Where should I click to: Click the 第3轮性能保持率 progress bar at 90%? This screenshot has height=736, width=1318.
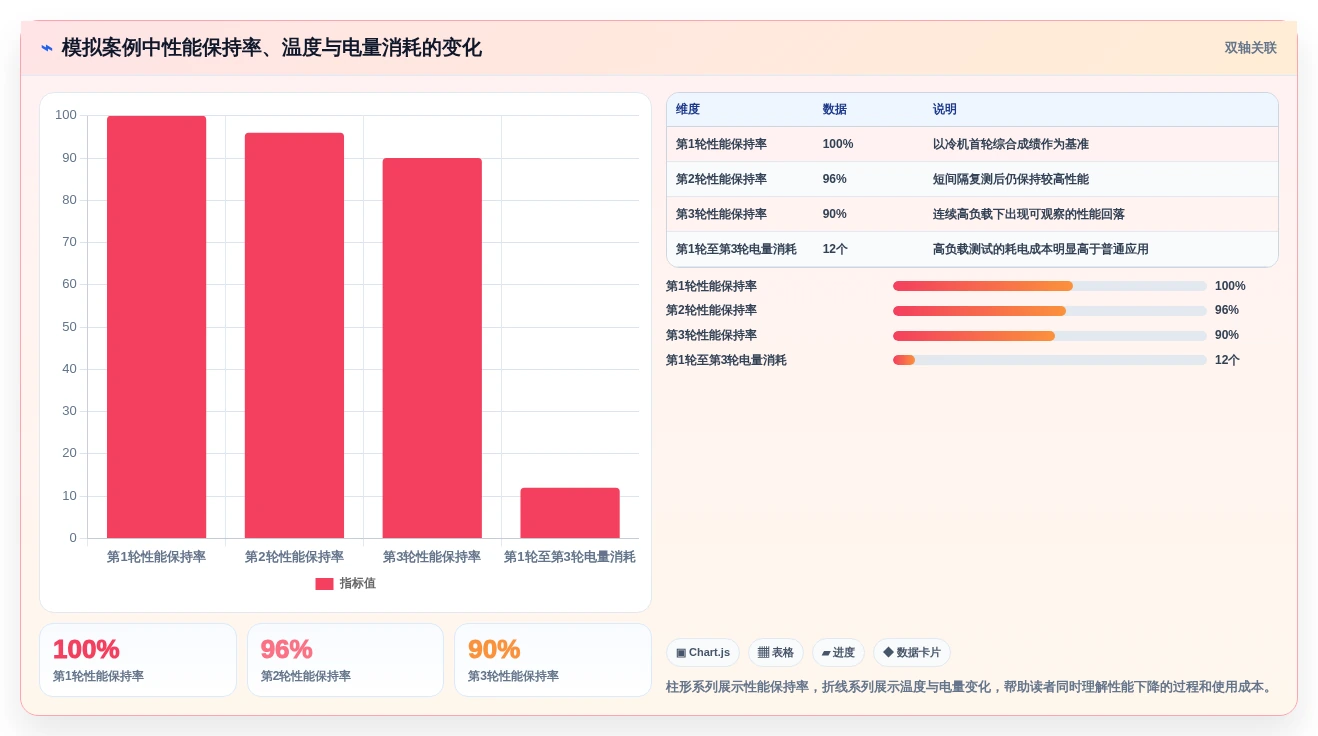(x=1050, y=336)
